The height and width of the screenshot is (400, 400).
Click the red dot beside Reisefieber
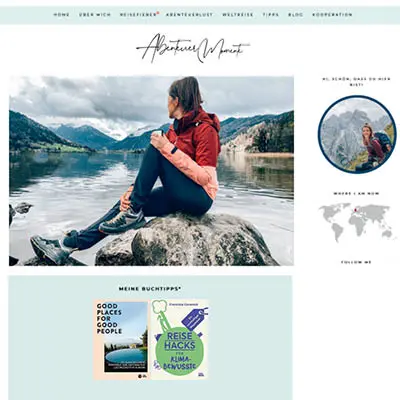[158, 13]
